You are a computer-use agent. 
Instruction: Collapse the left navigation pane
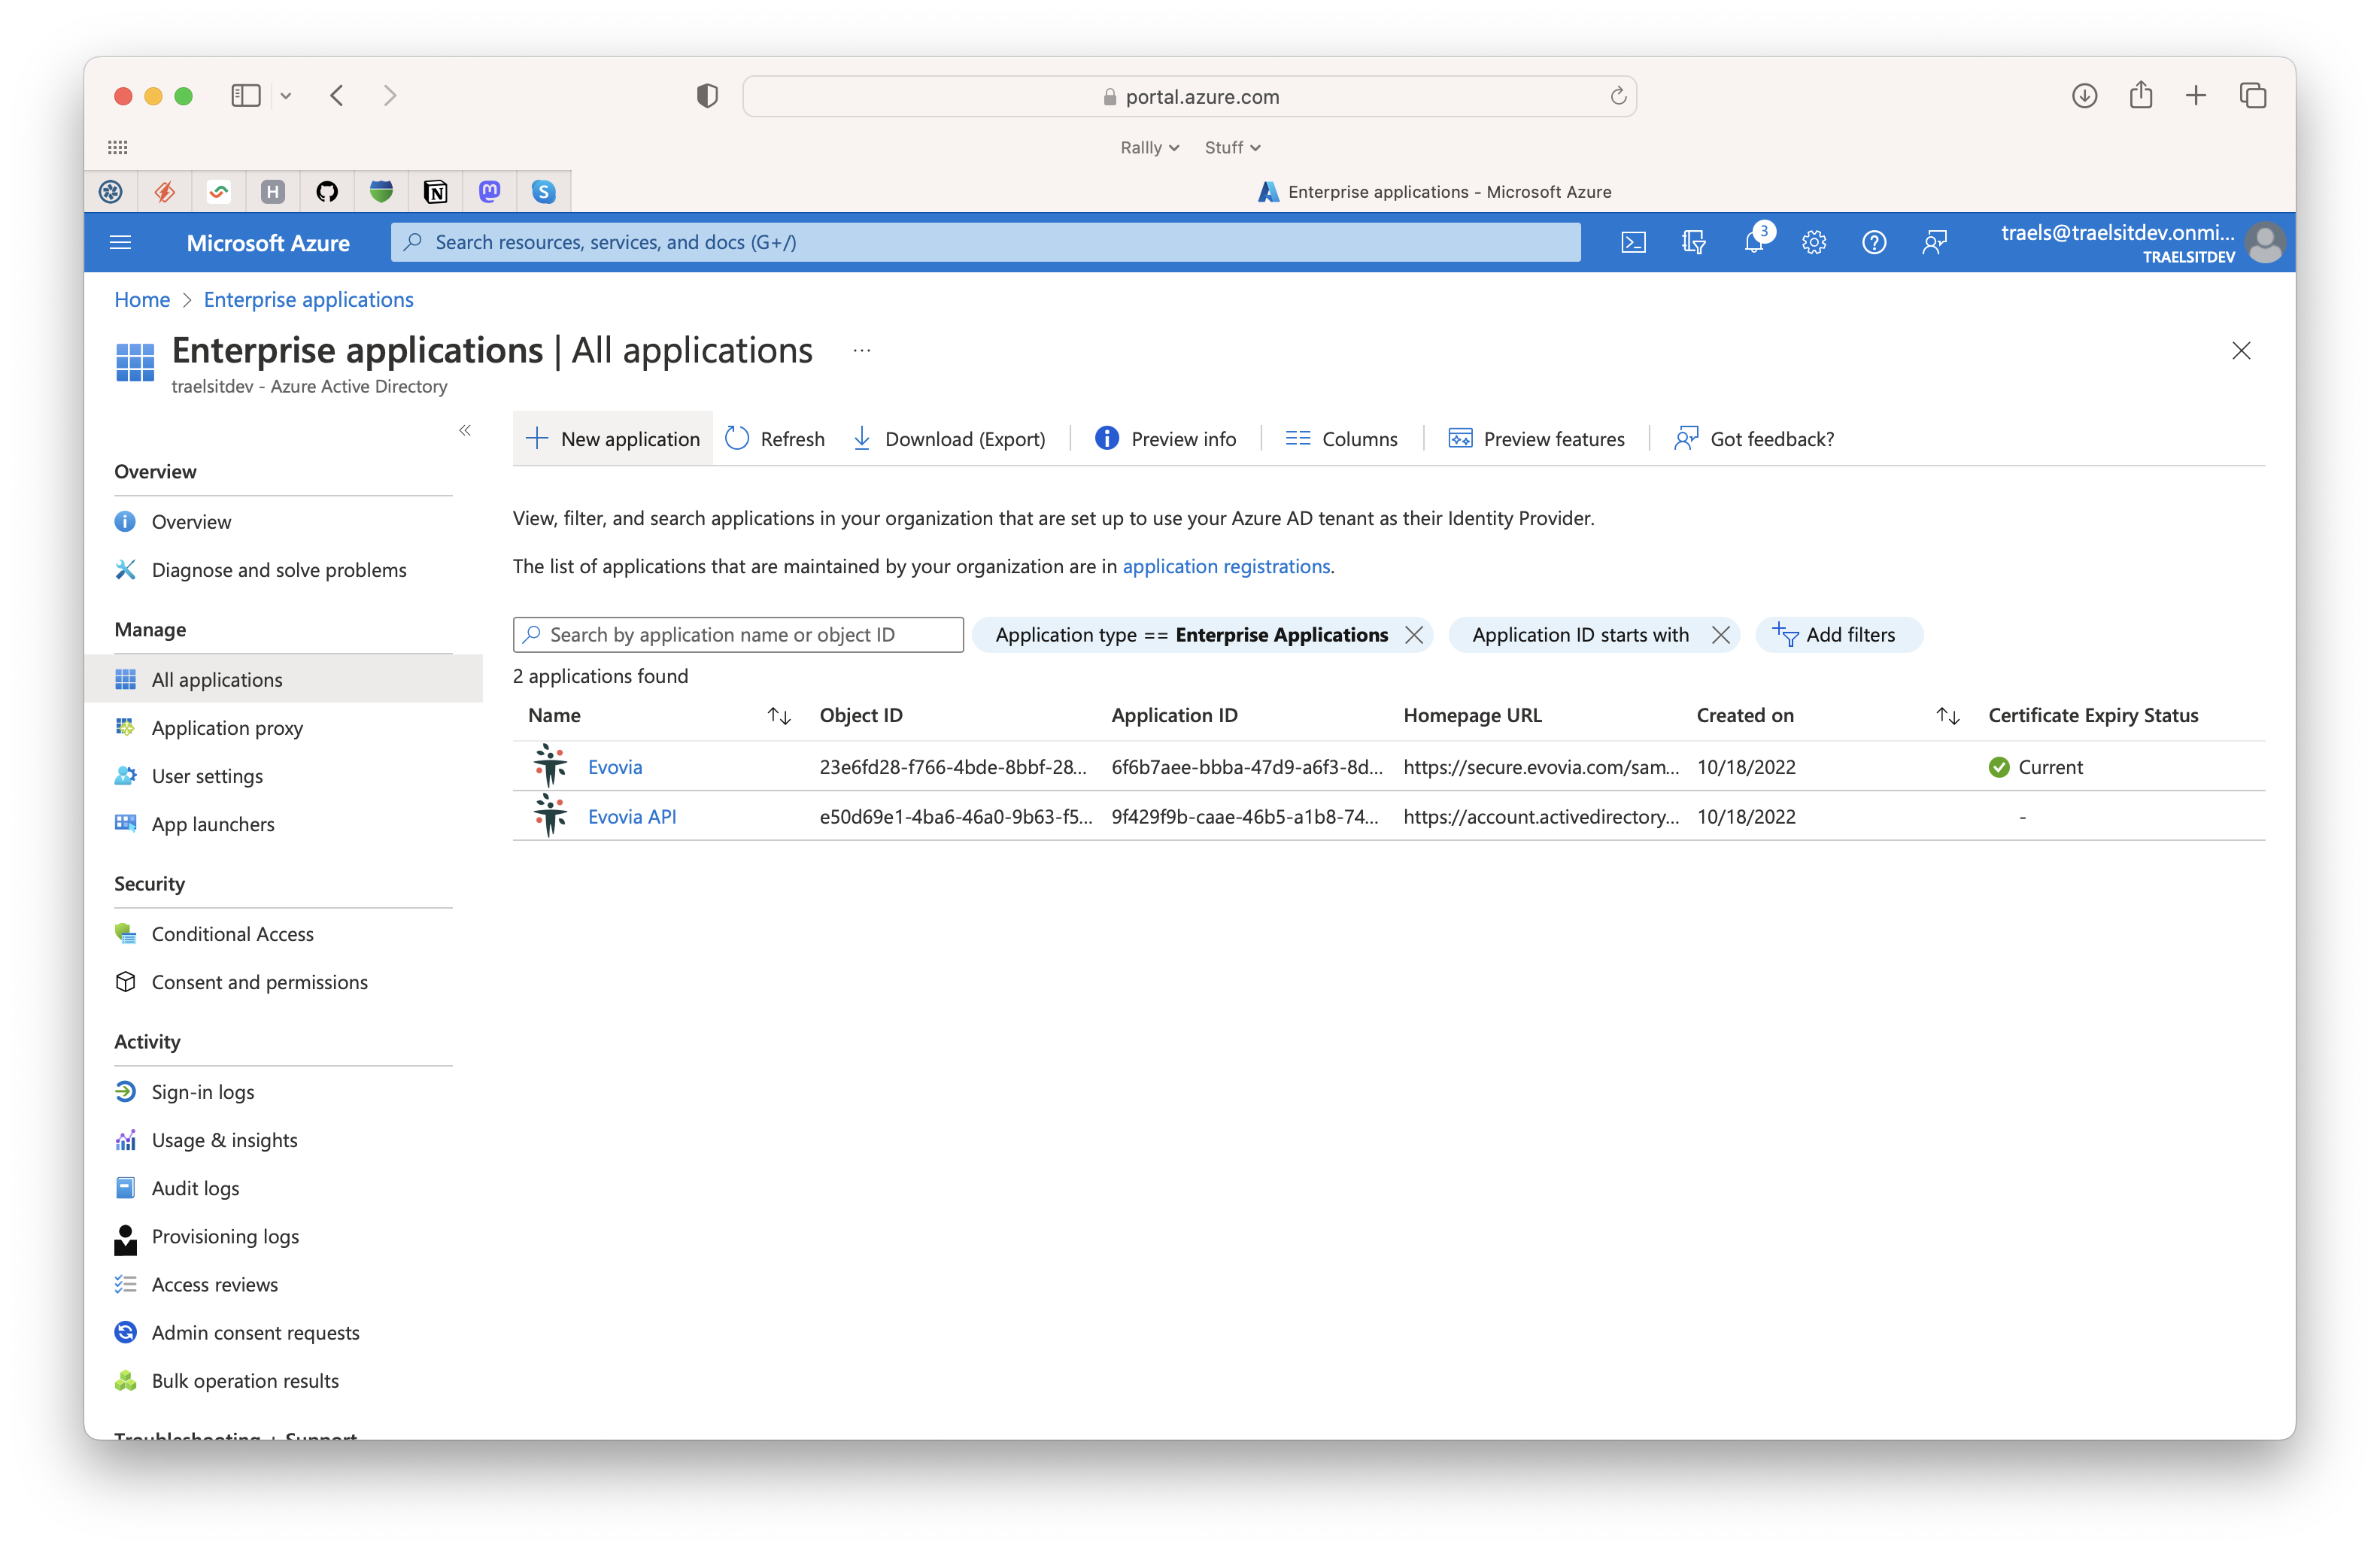465,430
